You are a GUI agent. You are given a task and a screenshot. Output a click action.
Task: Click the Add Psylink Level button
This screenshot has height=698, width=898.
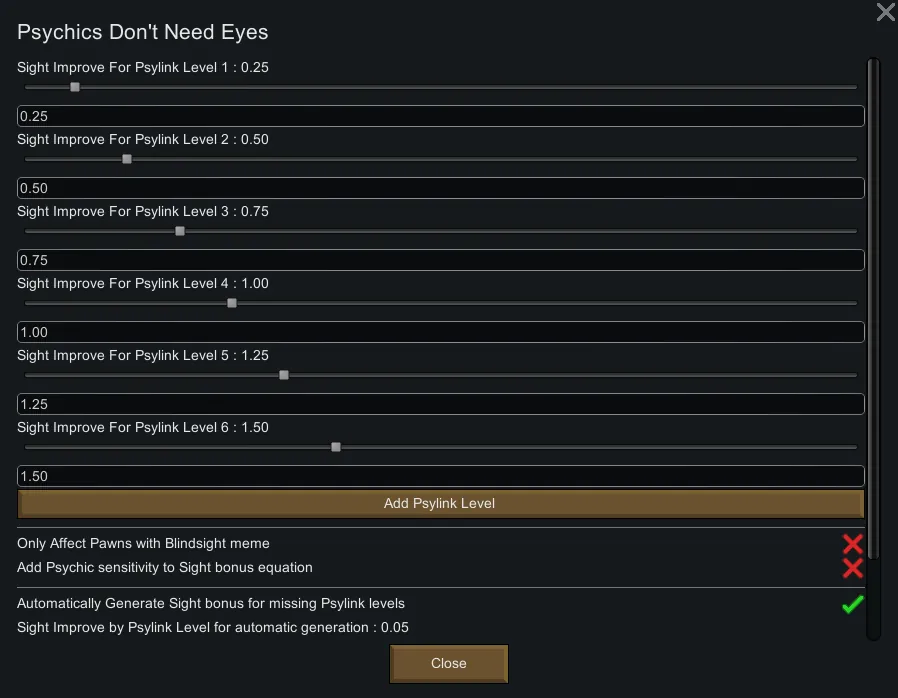pyautogui.click(x=440, y=503)
